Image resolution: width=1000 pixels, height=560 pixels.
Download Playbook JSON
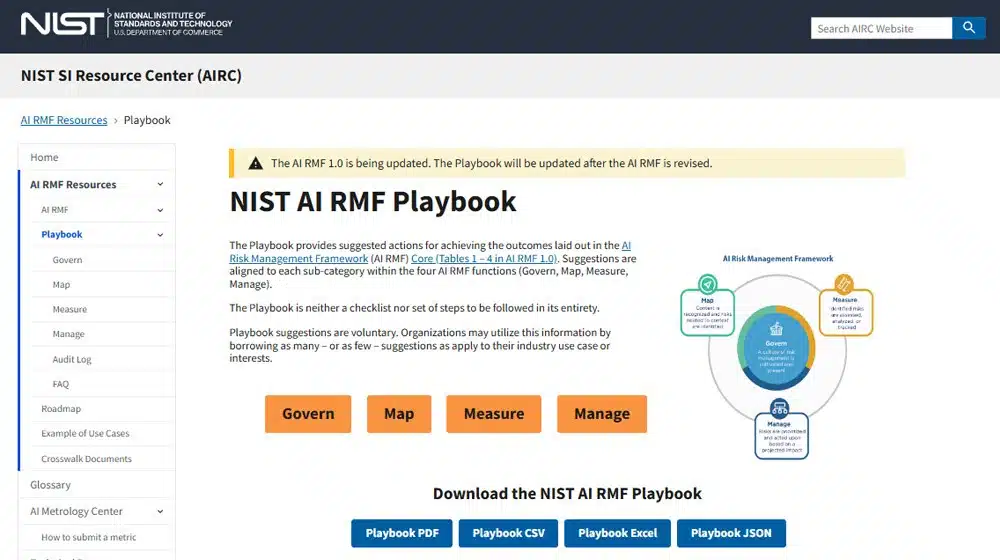[x=731, y=533]
